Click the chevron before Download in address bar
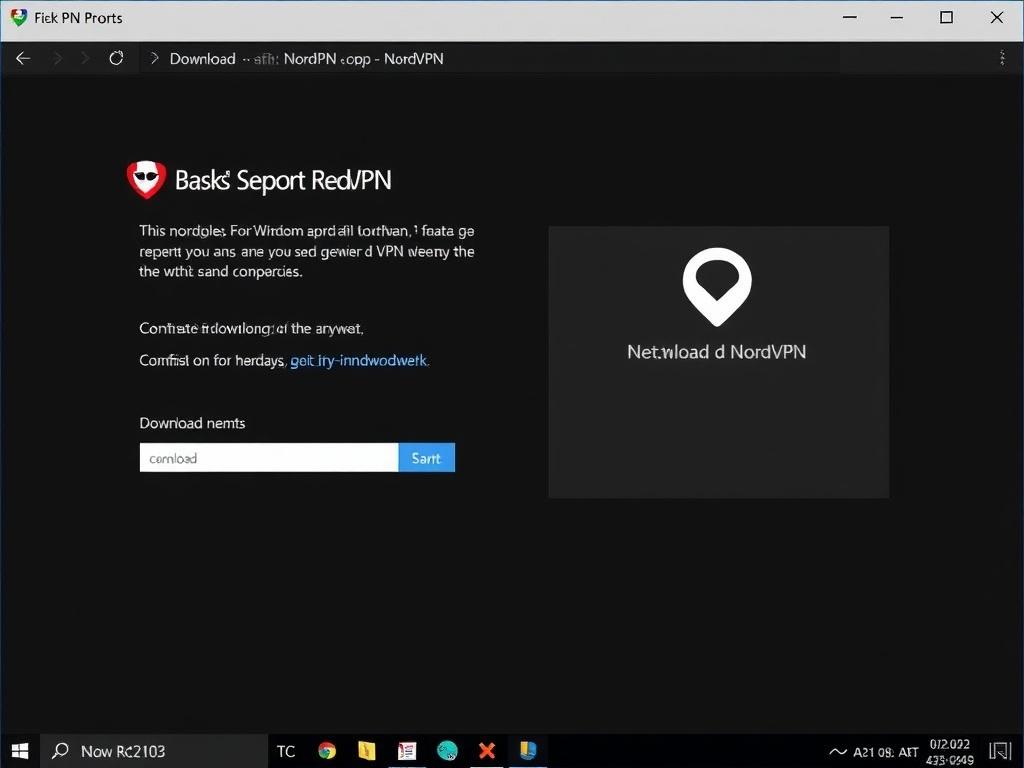The height and width of the screenshot is (768, 1024). point(154,58)
